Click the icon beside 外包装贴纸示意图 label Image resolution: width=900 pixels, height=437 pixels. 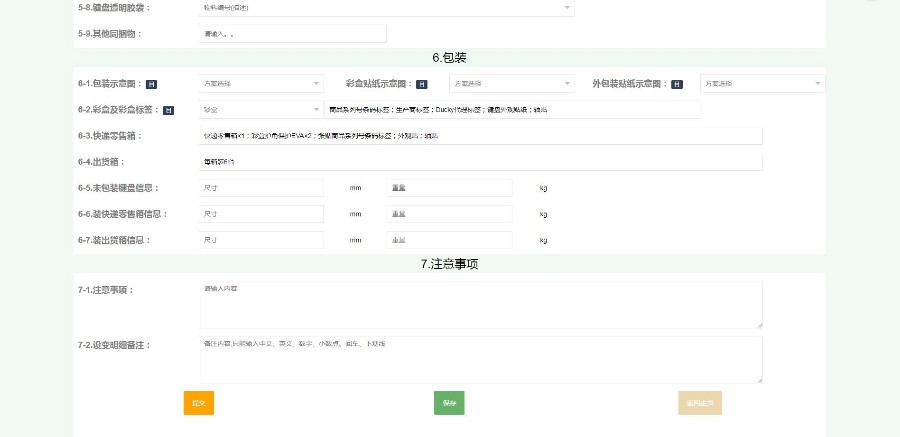coord(677,84)
